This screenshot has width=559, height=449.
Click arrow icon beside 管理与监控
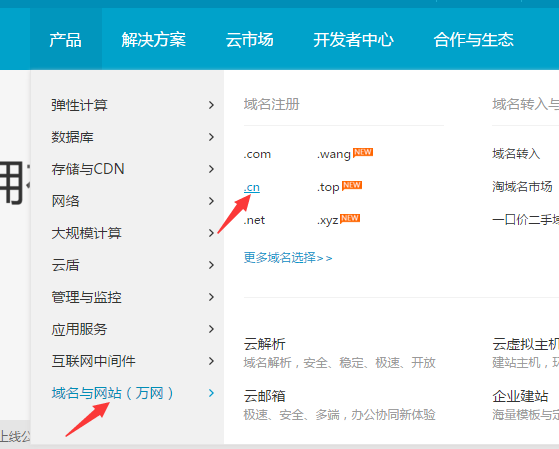coord(211,297)
